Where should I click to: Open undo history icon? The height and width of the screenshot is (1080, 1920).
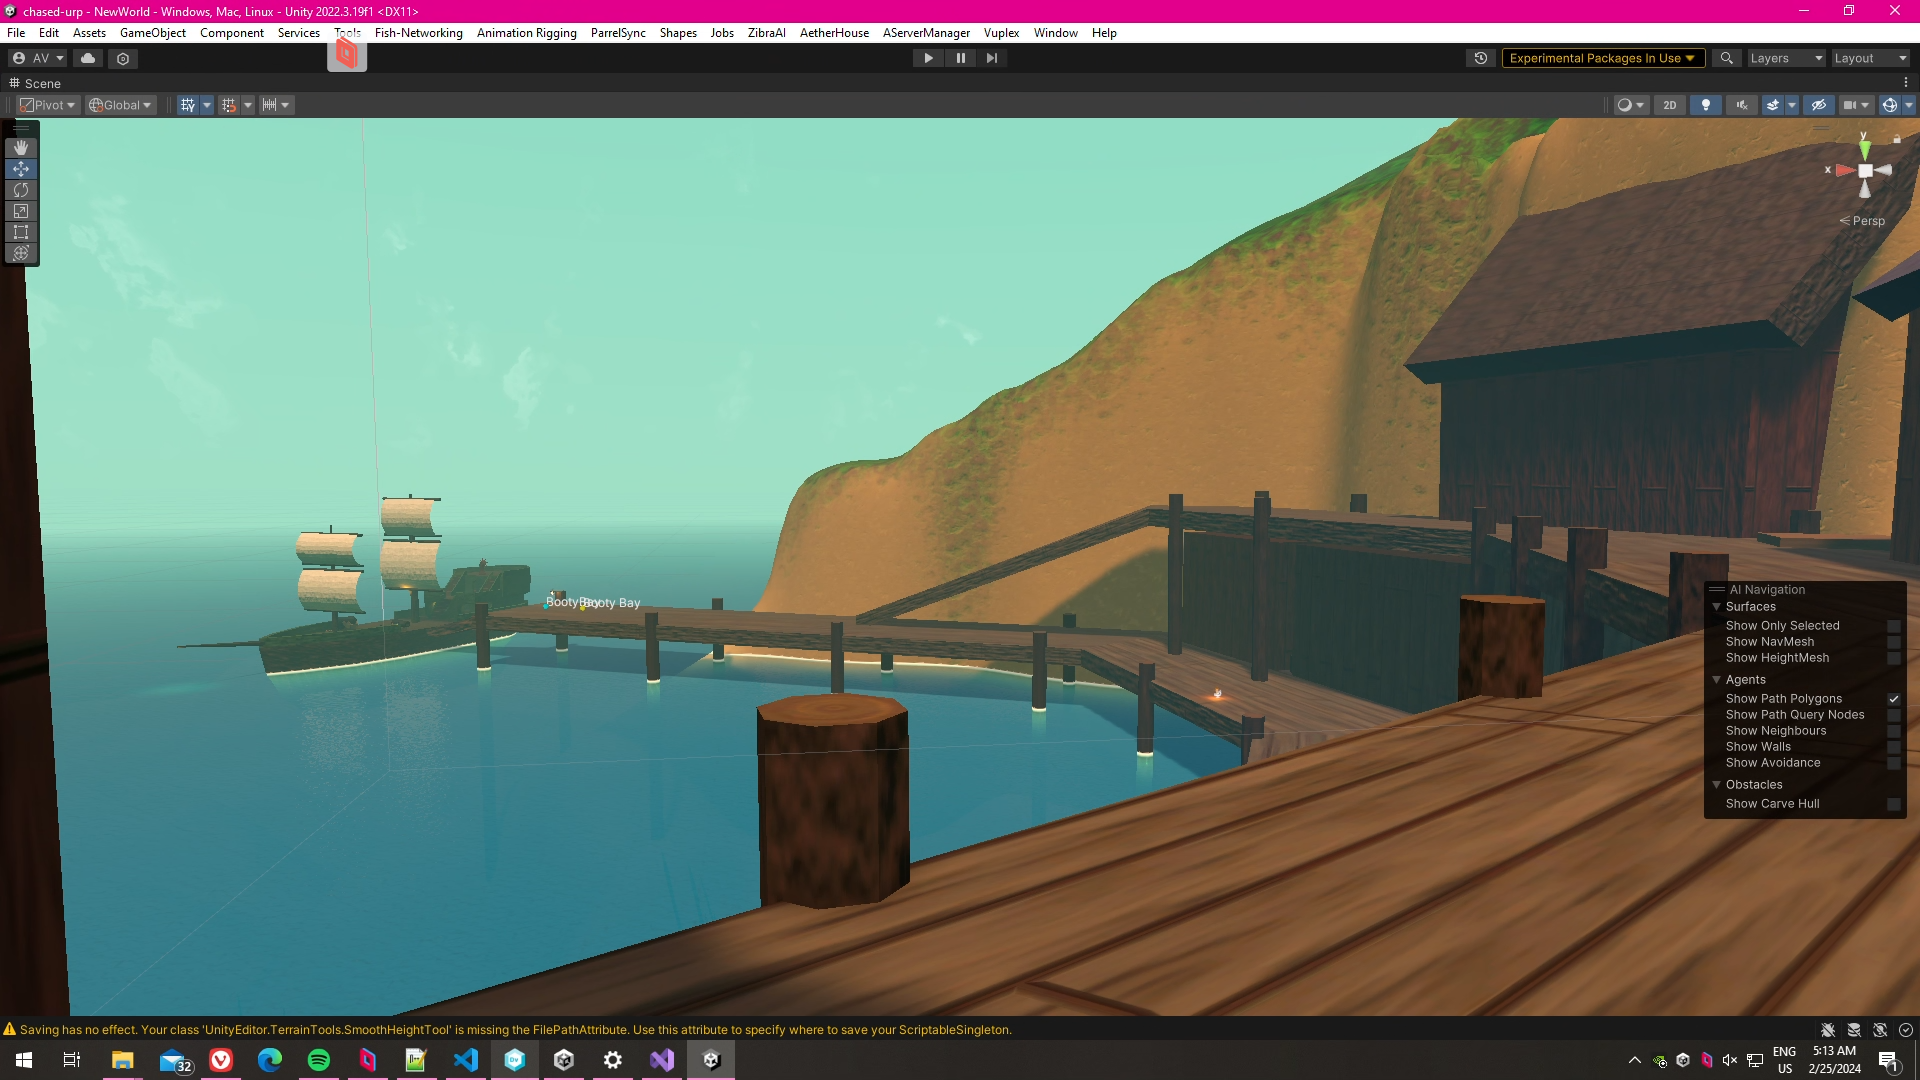1481,58
